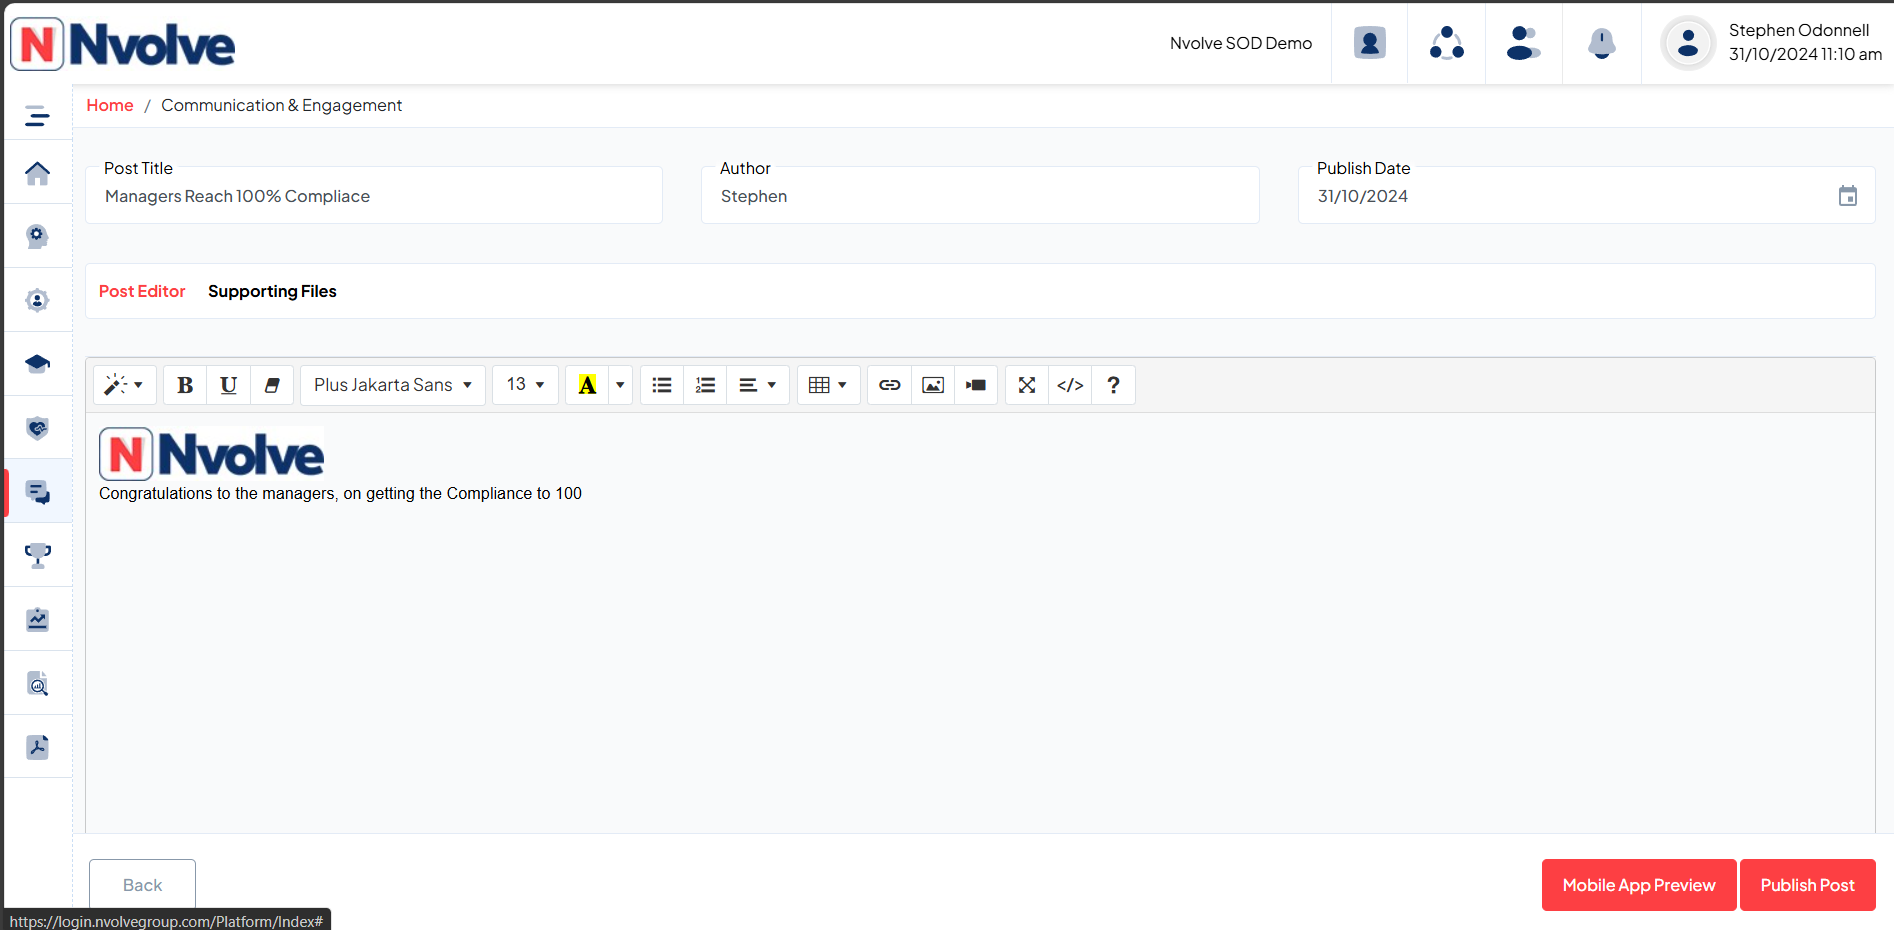Apply the yellow highlight text color
1894x930 pixels.
pyautogui.click(x=587, y=385)
